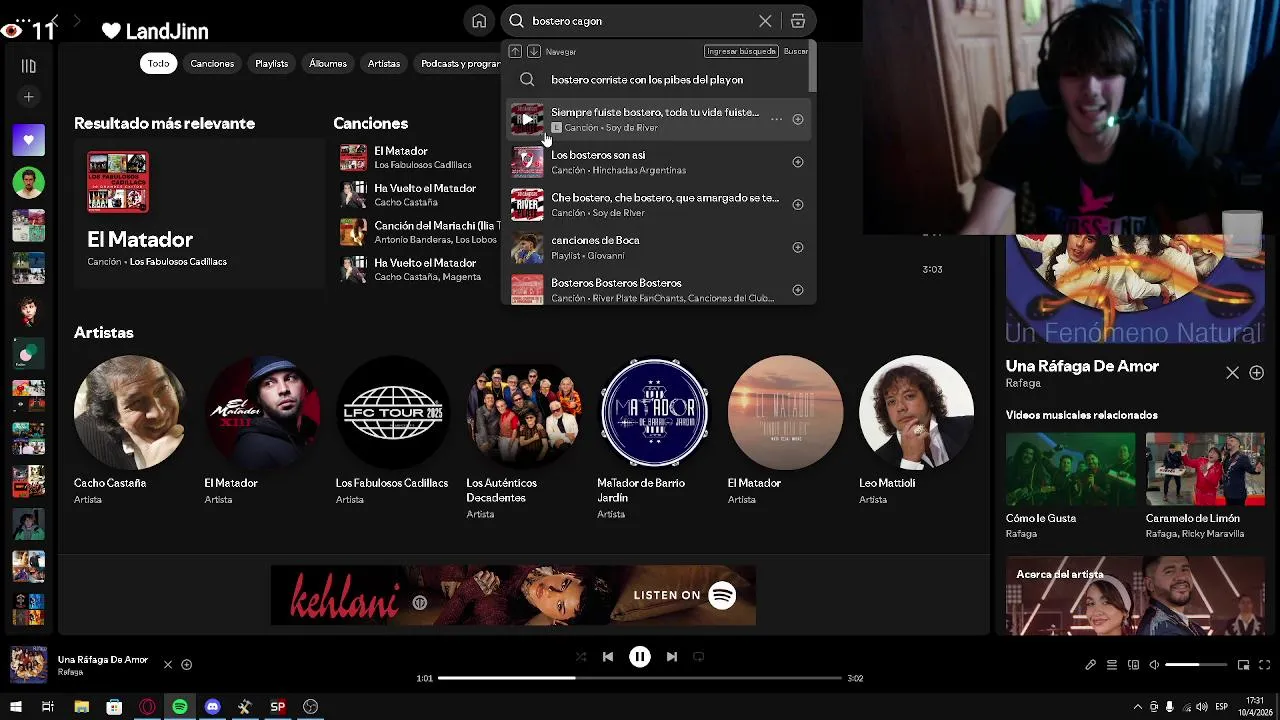
Task: Select the 'Playlists' filter chip
Action: pos(271,63)
